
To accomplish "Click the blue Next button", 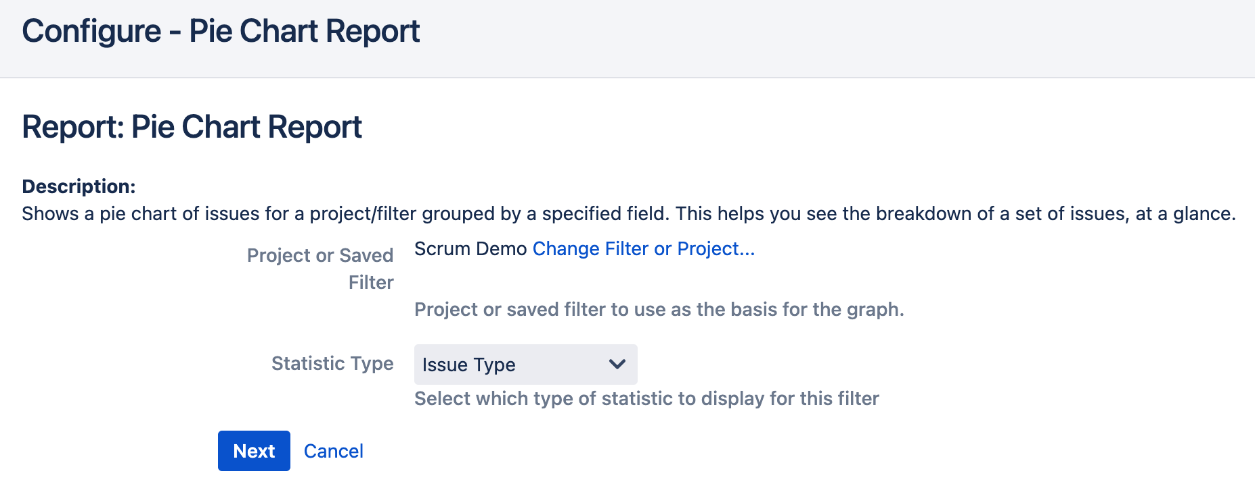I will 254,451.
